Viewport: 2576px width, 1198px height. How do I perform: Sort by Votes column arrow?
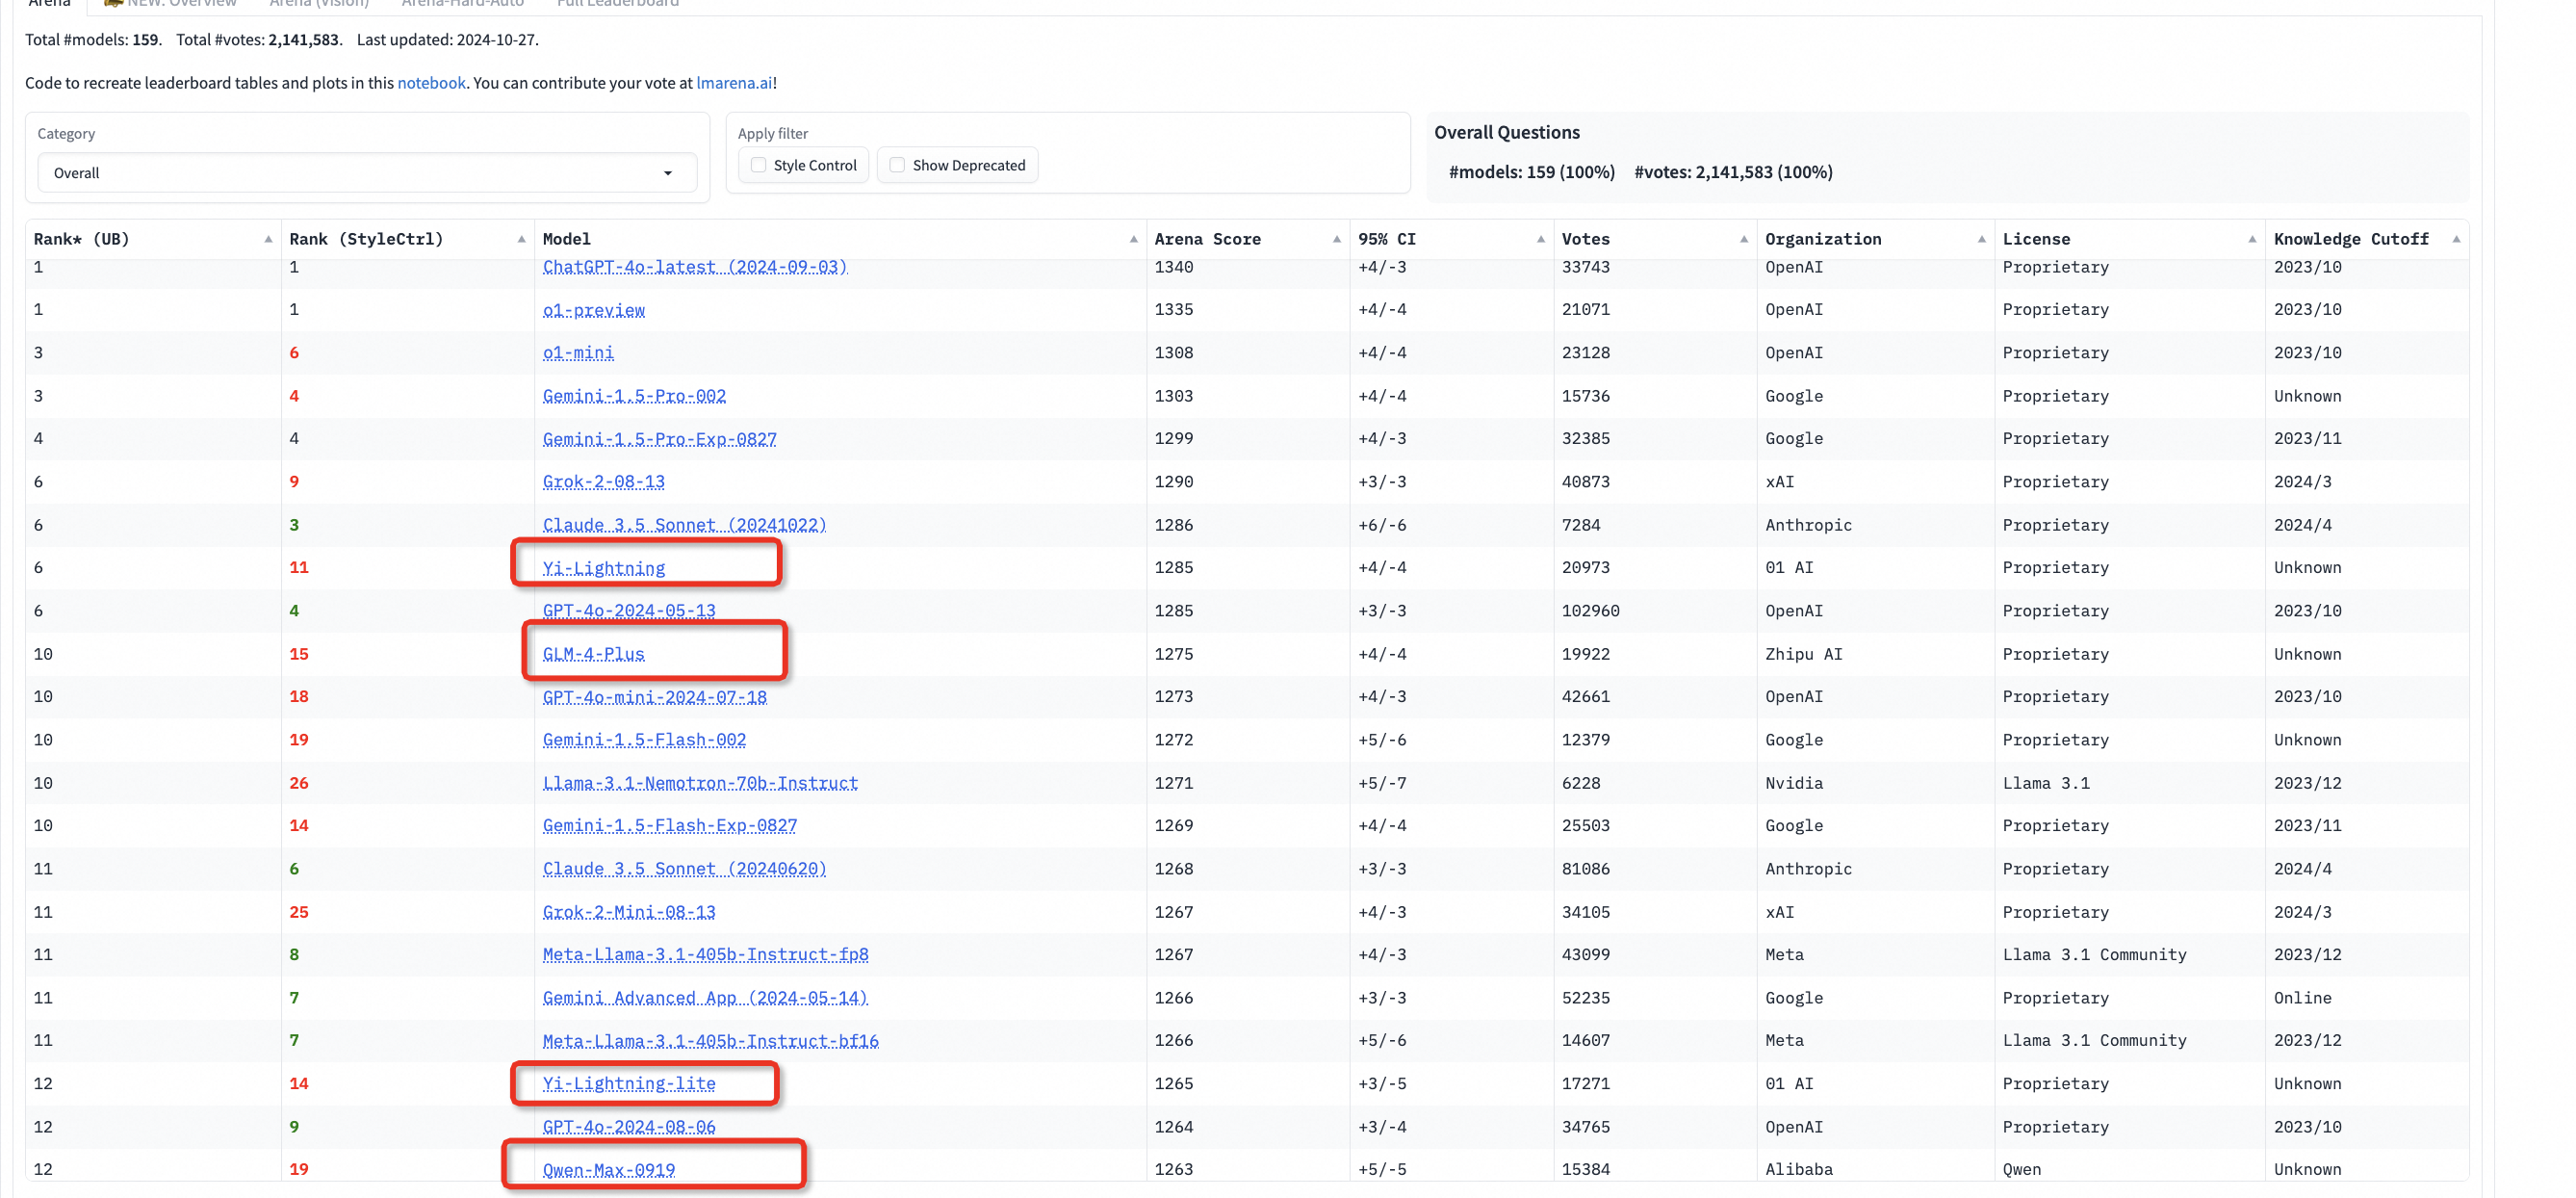(1743, 239)
